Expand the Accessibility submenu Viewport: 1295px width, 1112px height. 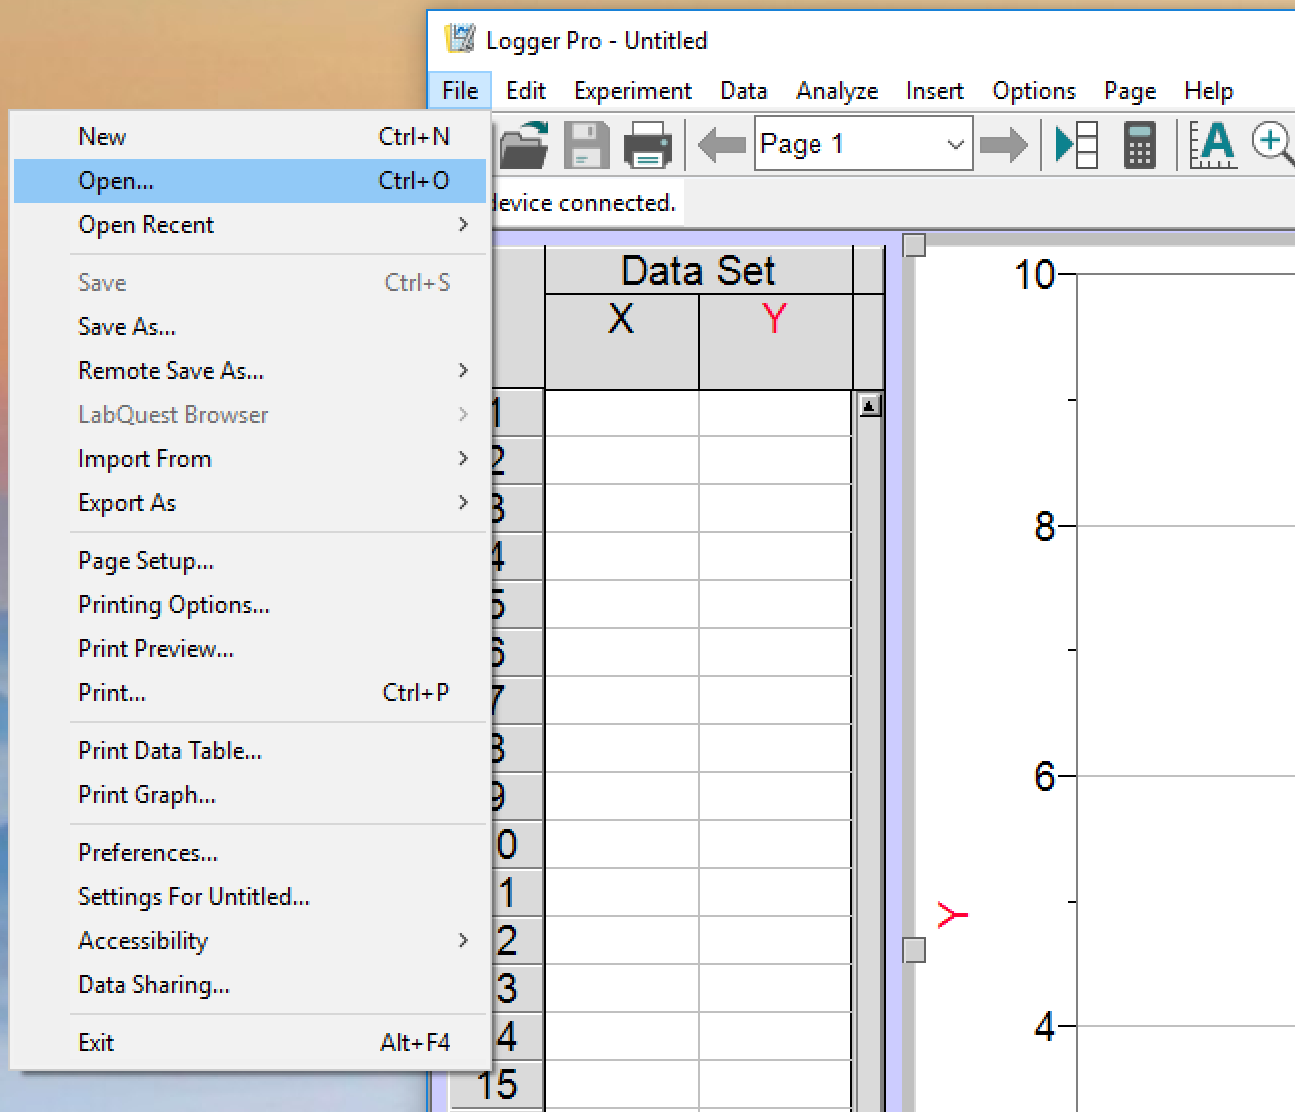250,941
